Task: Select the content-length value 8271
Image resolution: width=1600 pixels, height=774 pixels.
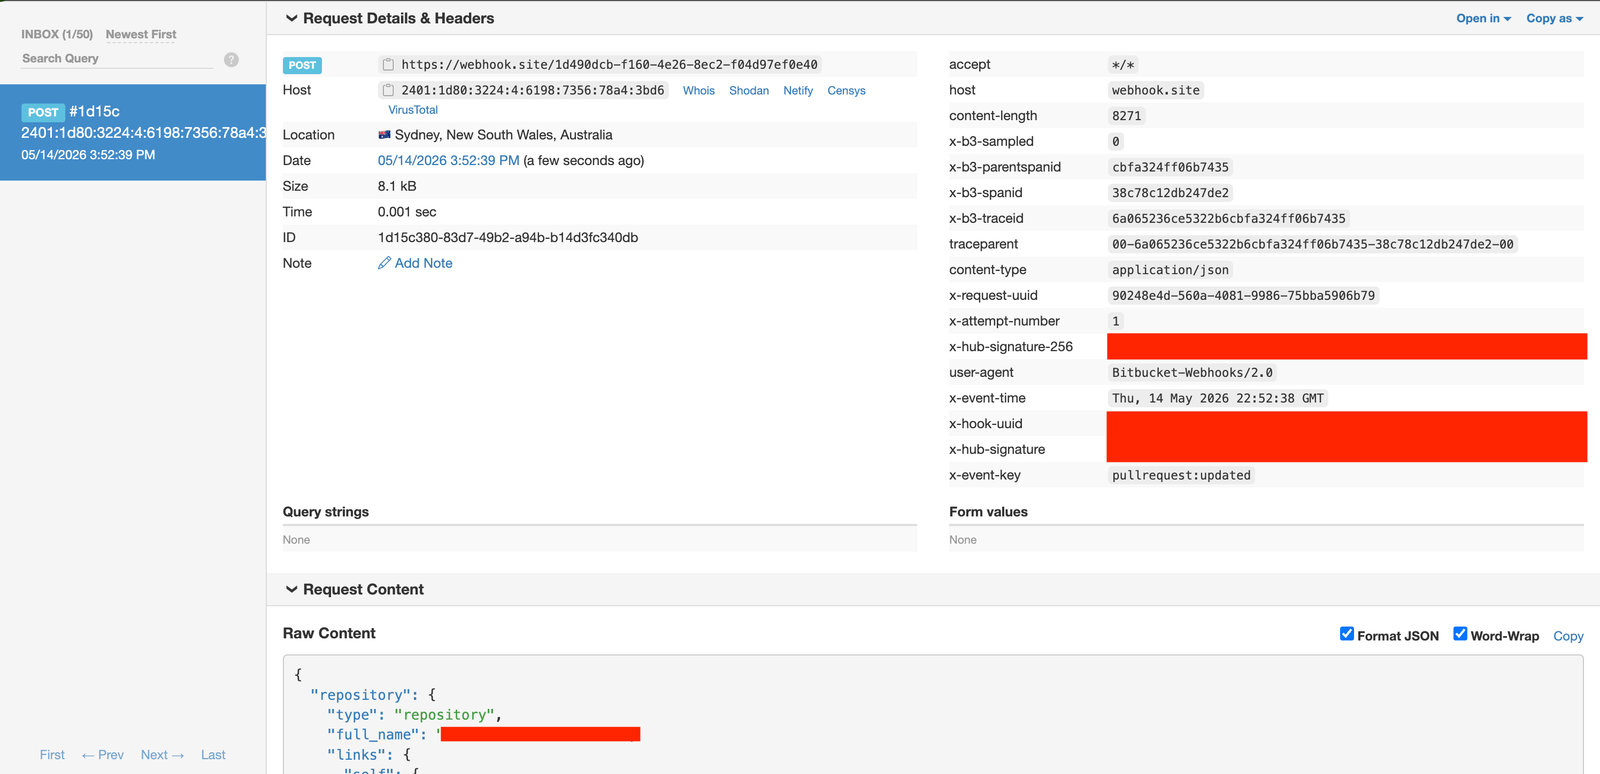Action: 1127,116
